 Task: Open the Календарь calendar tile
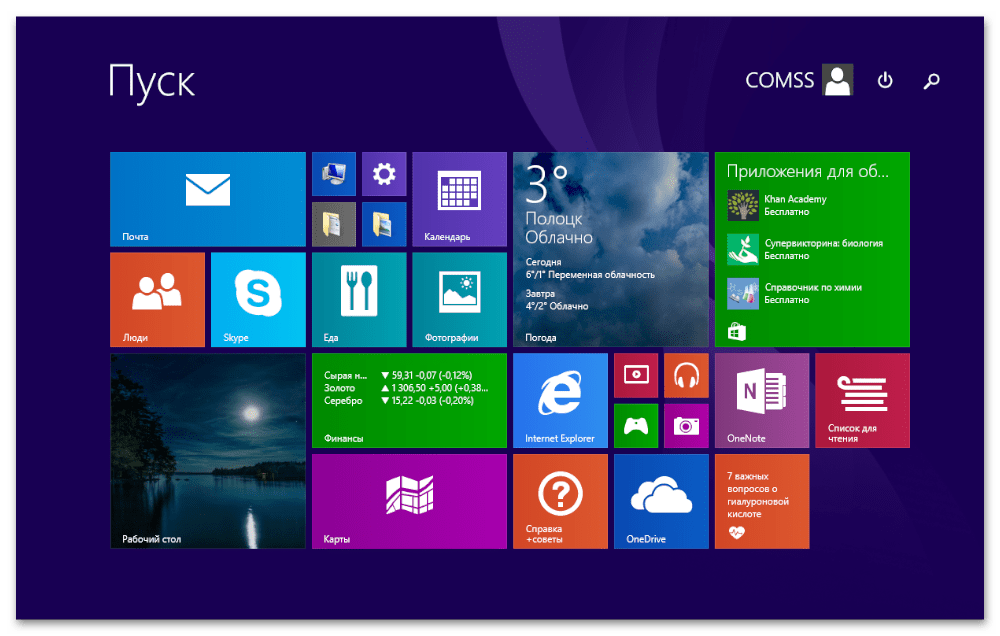pyautogui.click(x=459, y=199)
